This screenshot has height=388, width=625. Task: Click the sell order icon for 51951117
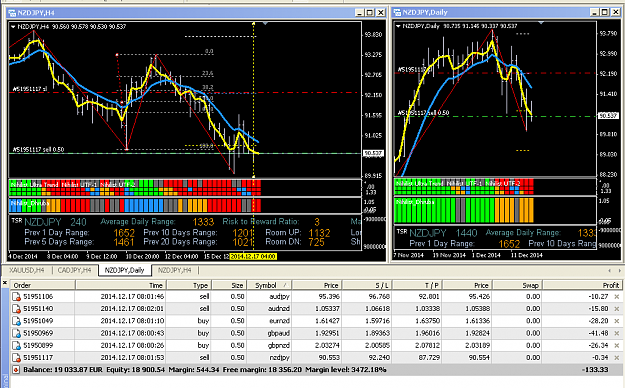click(x=16, y=358)
